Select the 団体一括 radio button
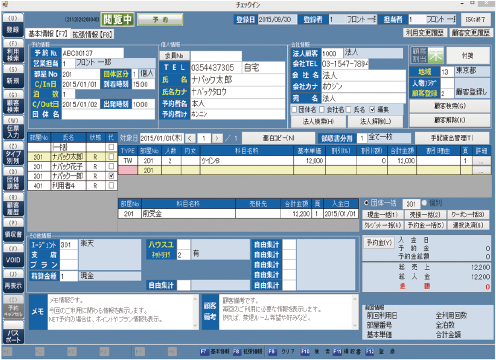496x360 pixels. pyautogui.click(x=367, y=203)
